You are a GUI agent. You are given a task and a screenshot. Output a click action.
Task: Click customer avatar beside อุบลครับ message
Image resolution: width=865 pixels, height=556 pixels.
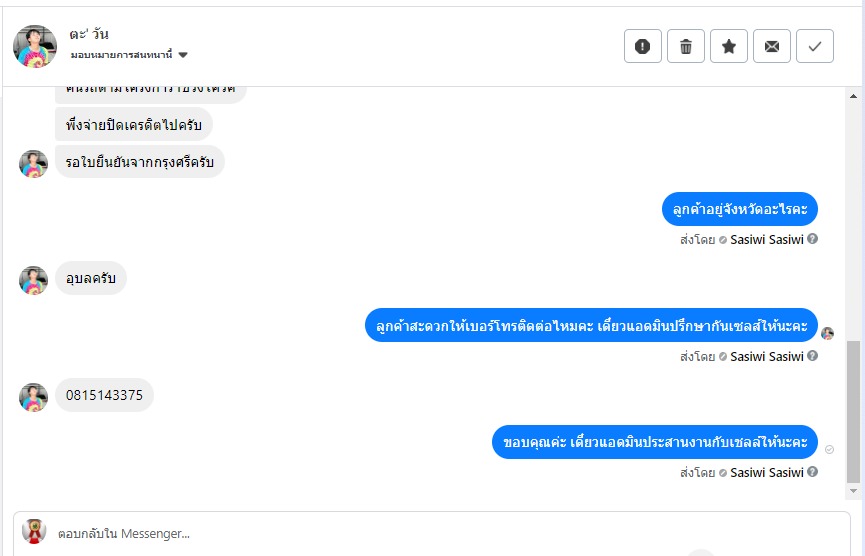pos(33,280)
